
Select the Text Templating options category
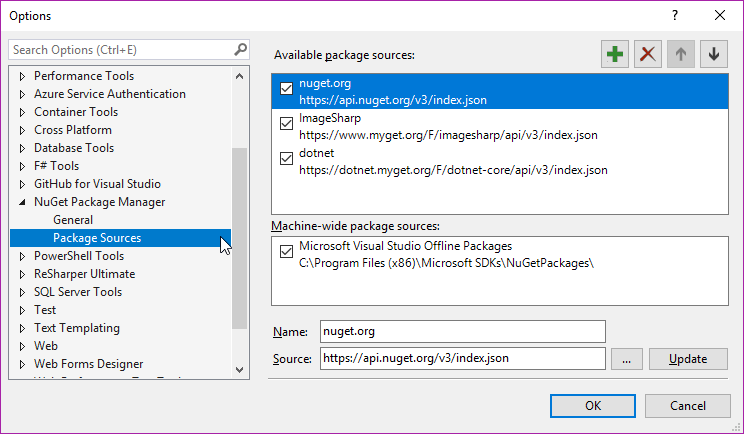[x=76, y=328]
